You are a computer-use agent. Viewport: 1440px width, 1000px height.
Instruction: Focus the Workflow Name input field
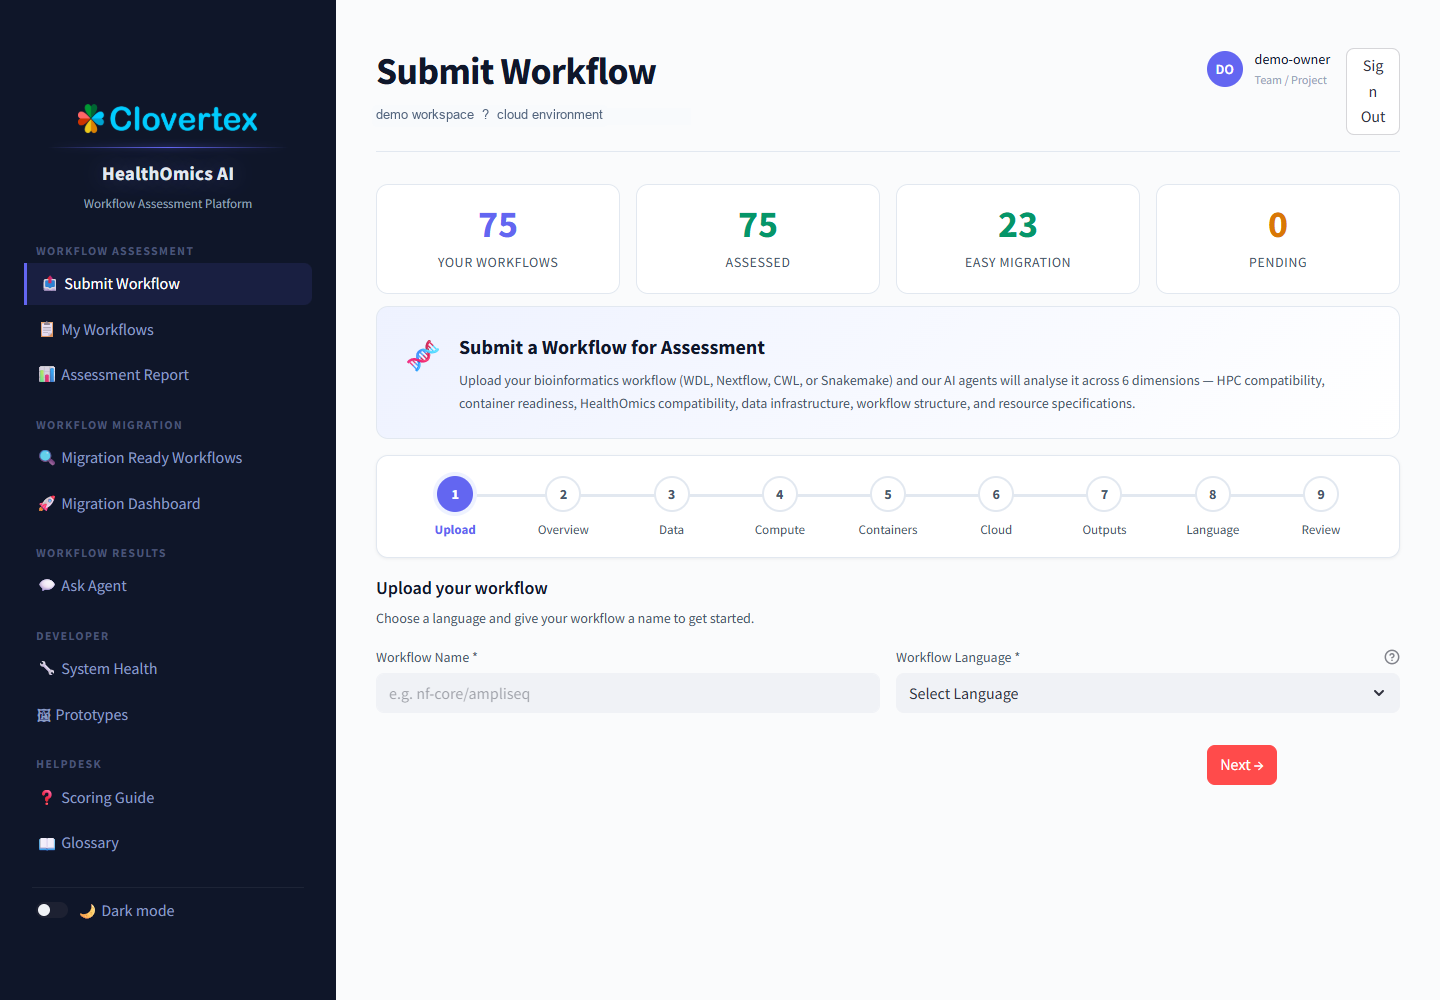point(628,693)
